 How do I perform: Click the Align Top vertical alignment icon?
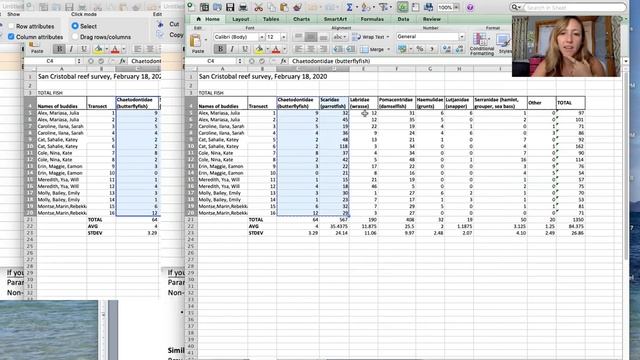point(299,37)
